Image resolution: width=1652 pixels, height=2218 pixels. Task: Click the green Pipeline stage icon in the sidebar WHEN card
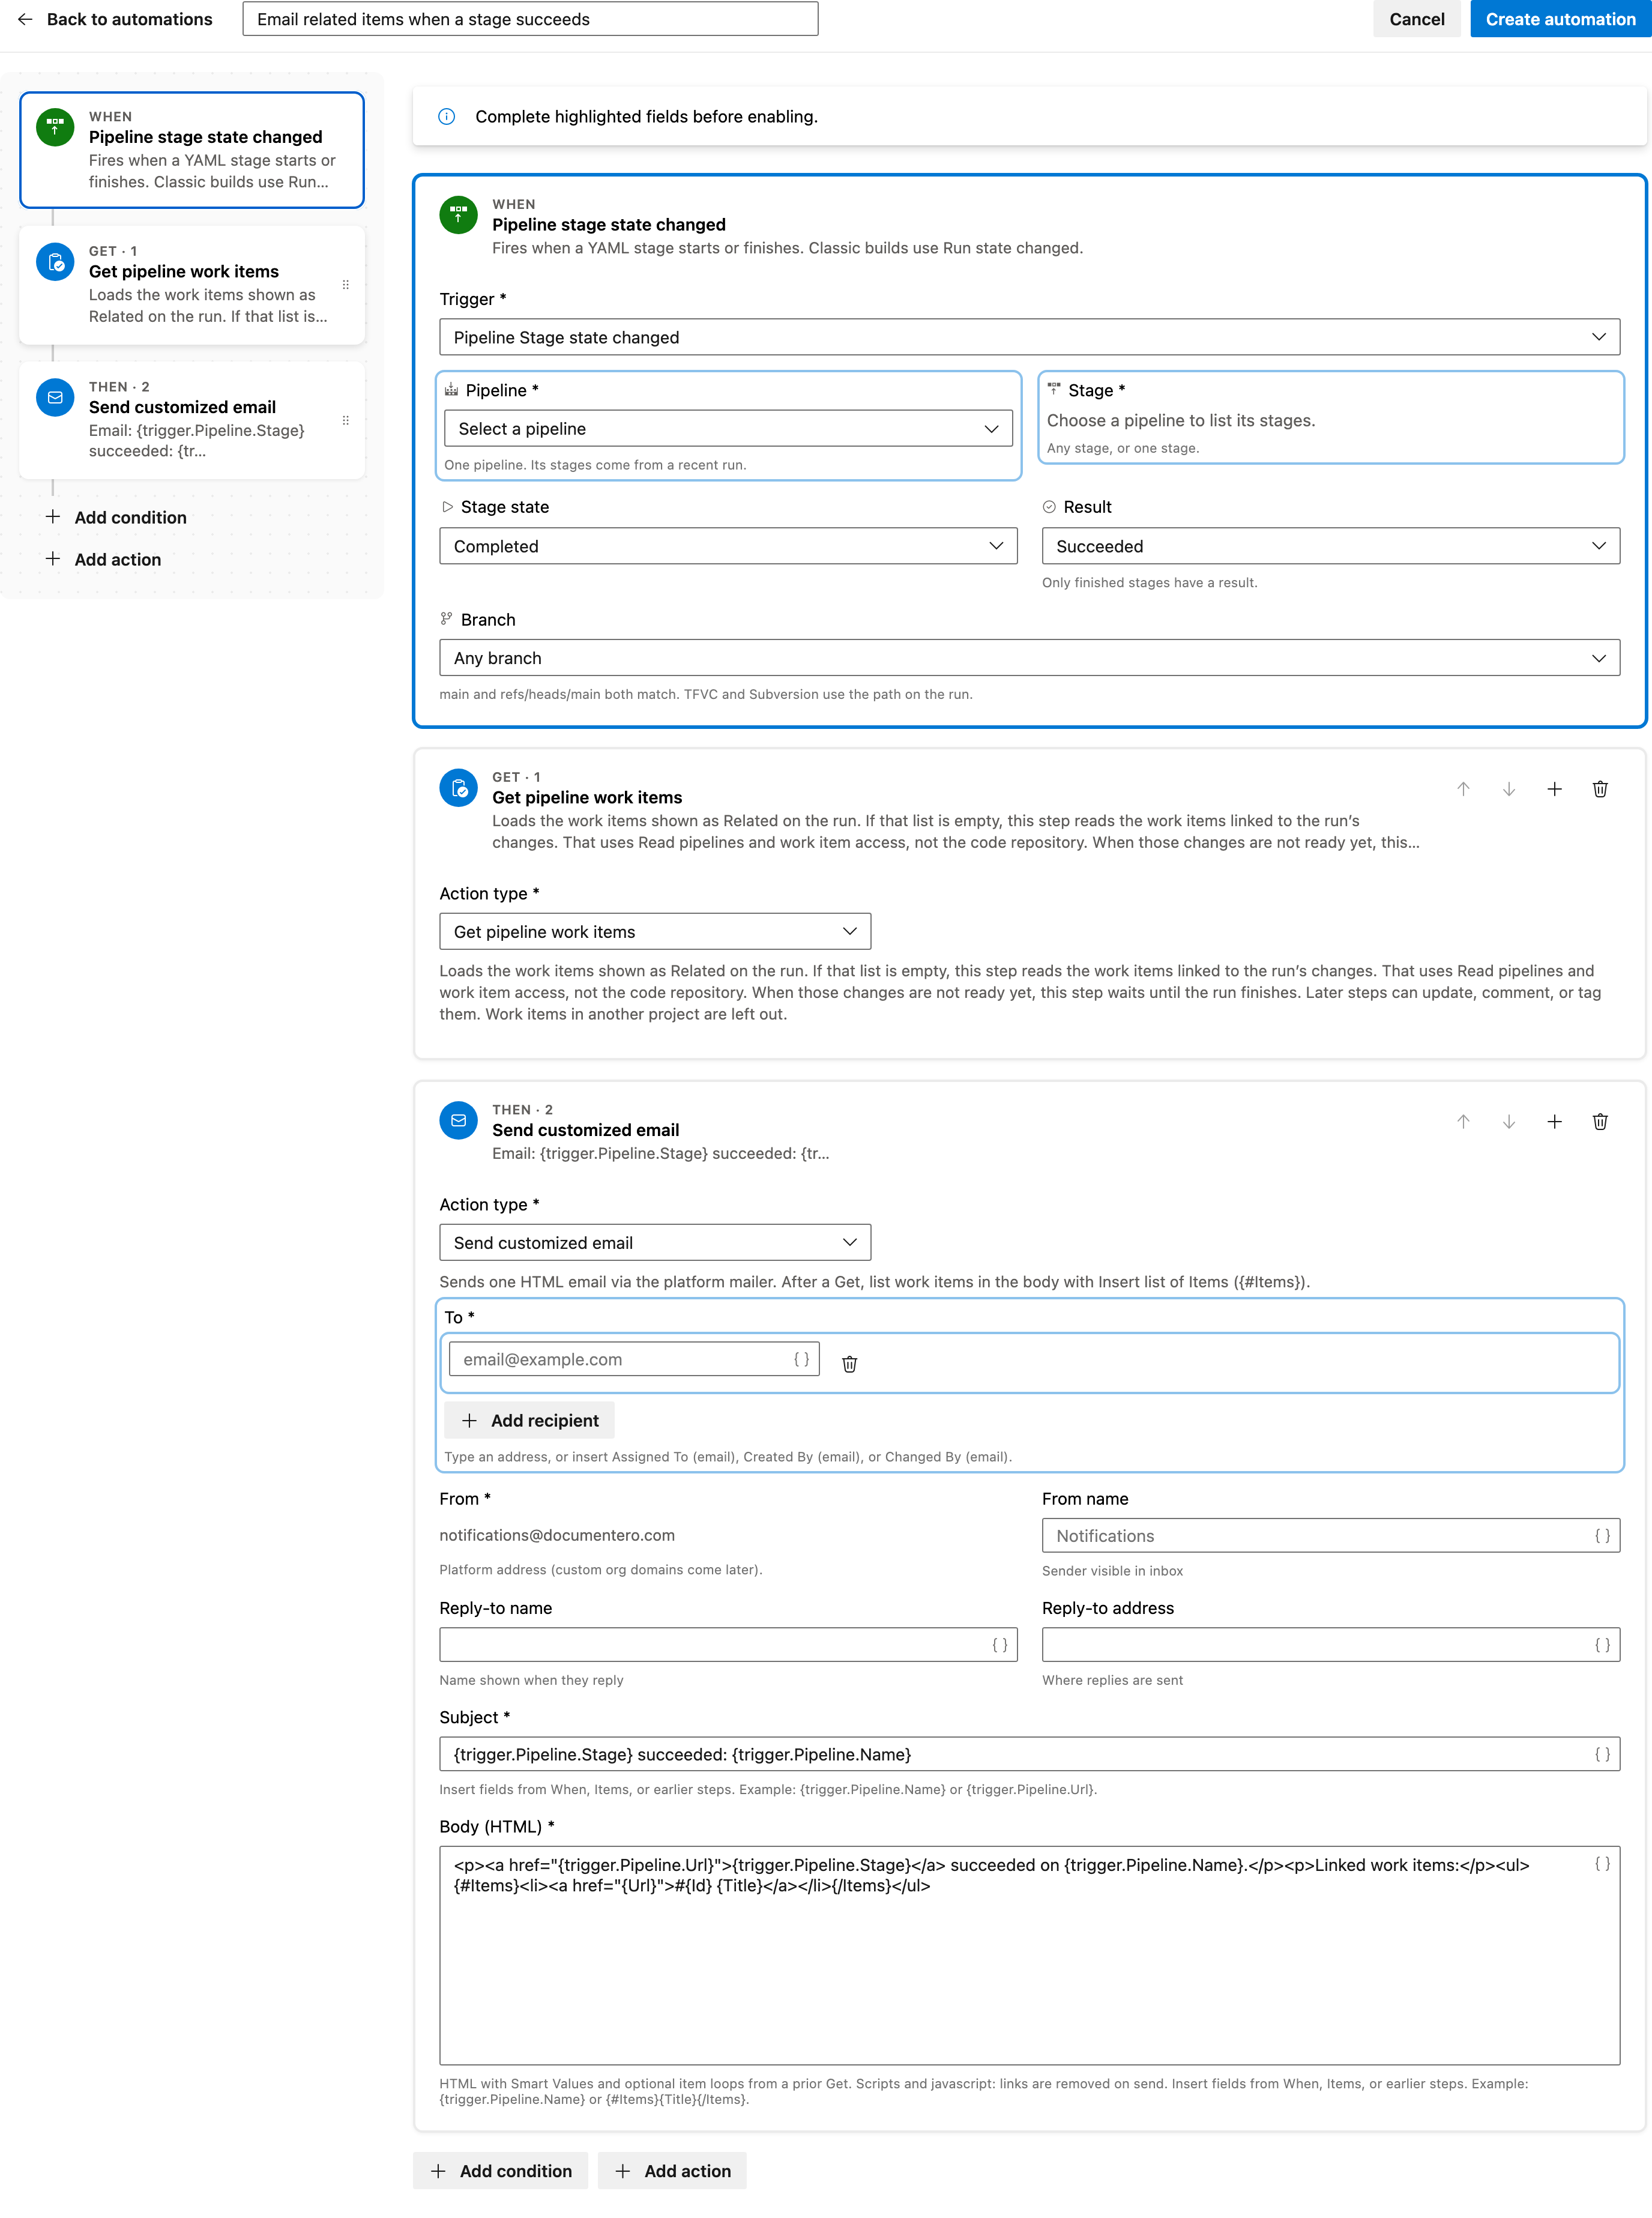[55, 127]
